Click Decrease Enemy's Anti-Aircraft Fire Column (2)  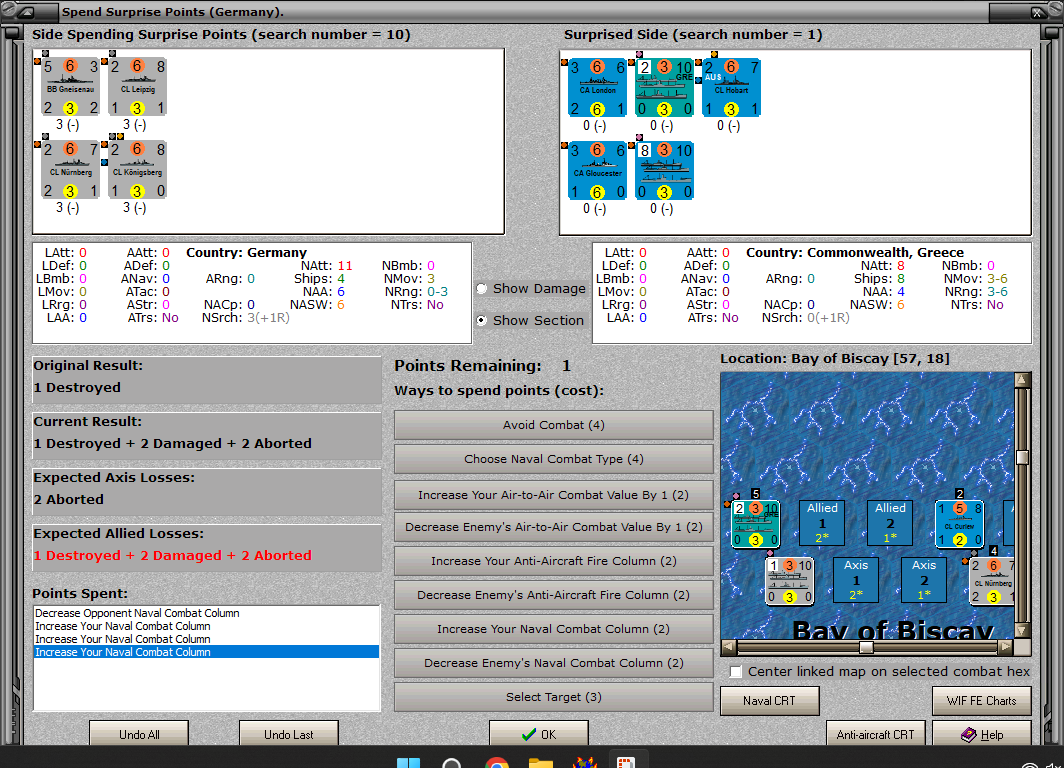tap(554, 595)
